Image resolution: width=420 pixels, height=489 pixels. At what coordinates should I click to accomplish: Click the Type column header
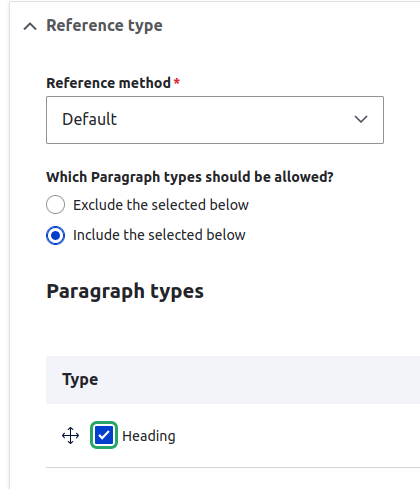[80, 379]
